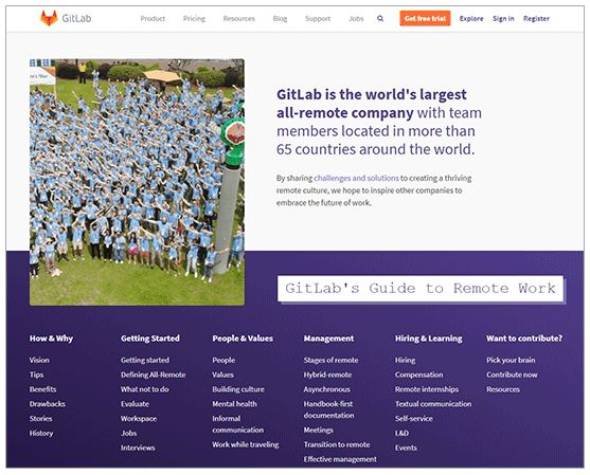Open the Drawbacks link
Viewport: 590px width, 475px height.
click(x=47, y=404)
